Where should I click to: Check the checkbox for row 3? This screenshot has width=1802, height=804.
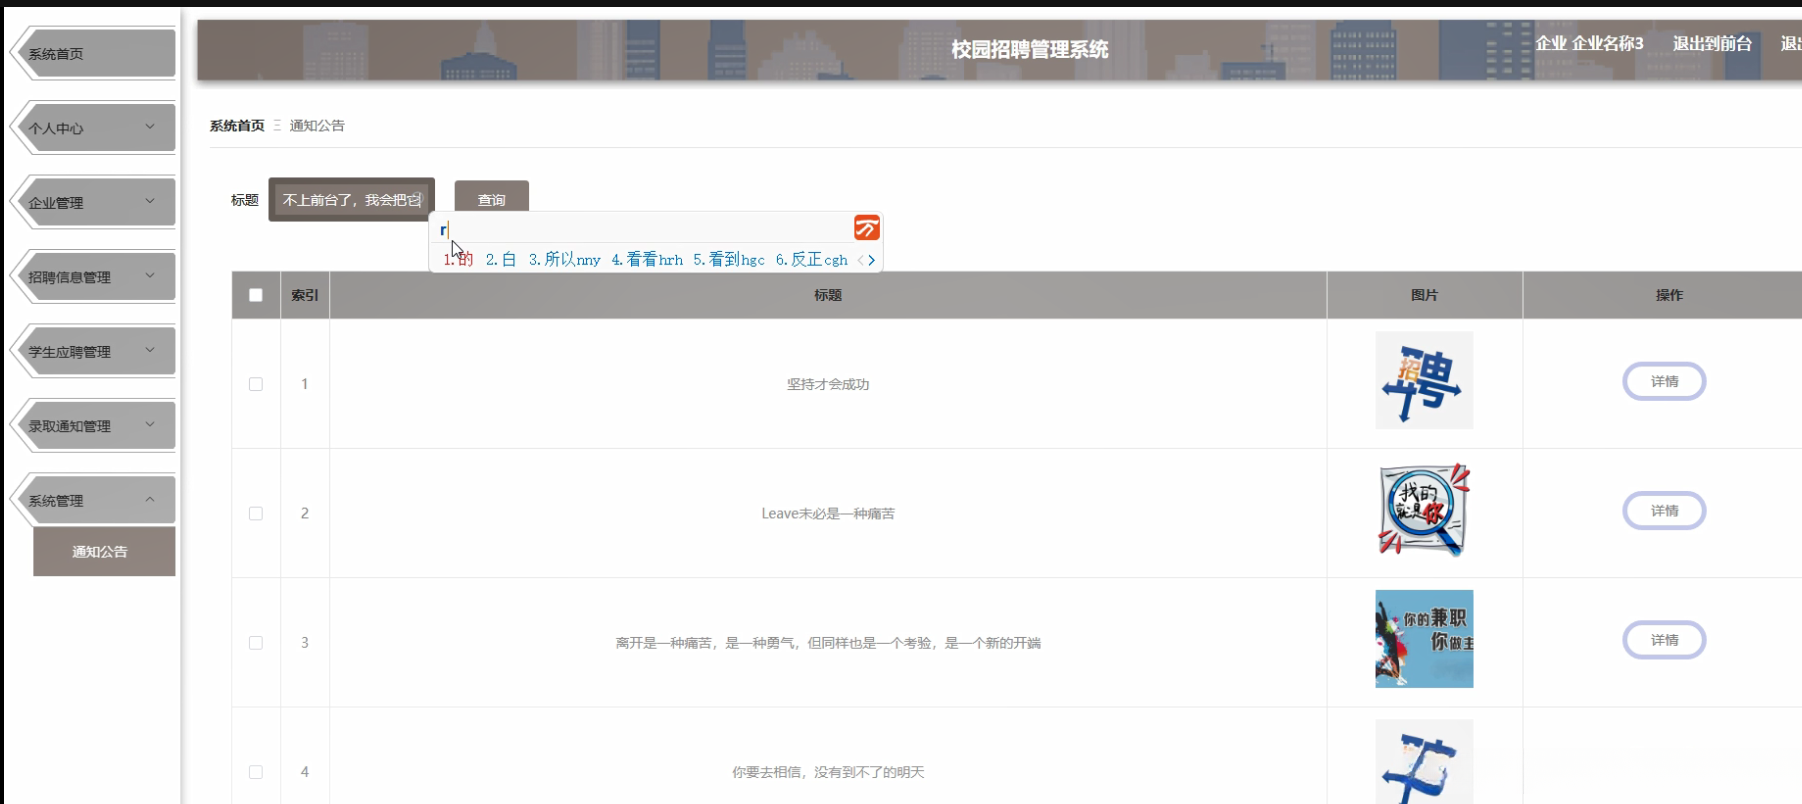256,643
